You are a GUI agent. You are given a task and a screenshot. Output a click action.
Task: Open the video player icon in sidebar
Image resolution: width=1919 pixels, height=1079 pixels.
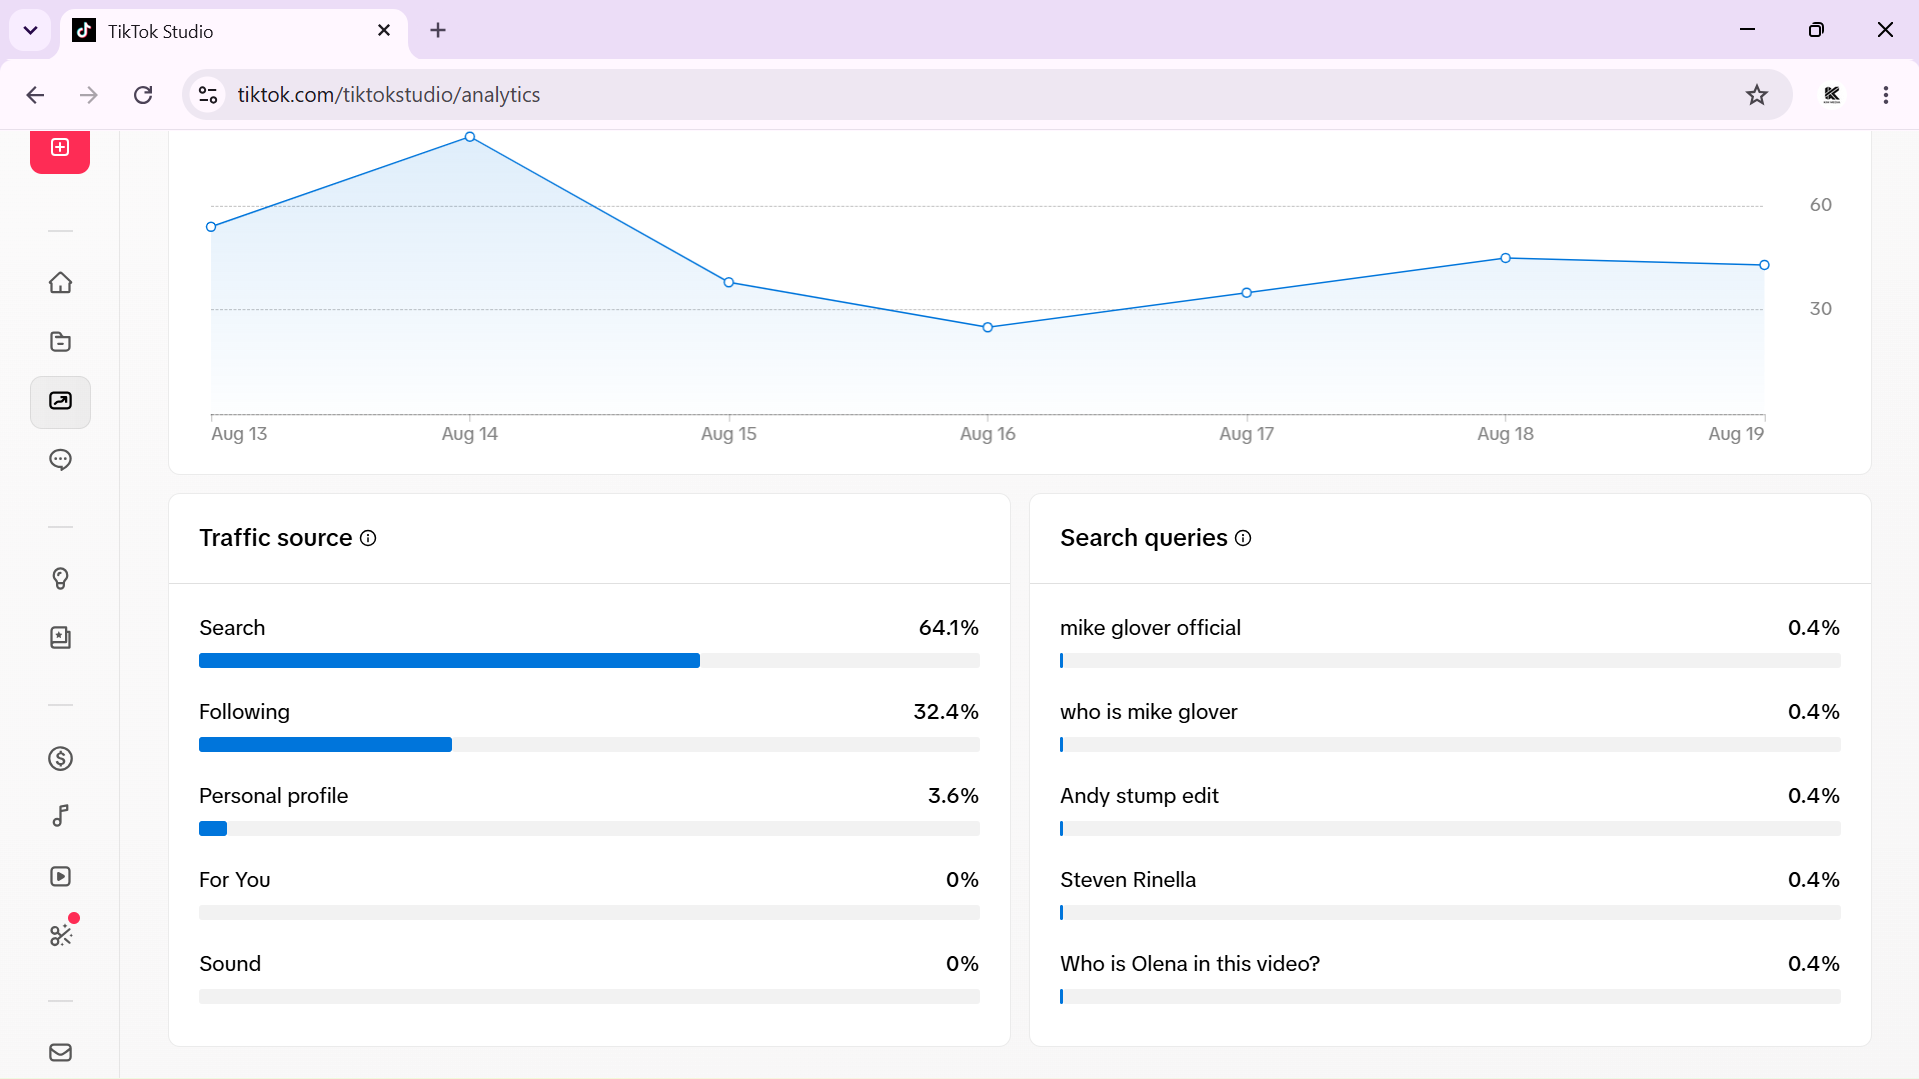(60, 877)
